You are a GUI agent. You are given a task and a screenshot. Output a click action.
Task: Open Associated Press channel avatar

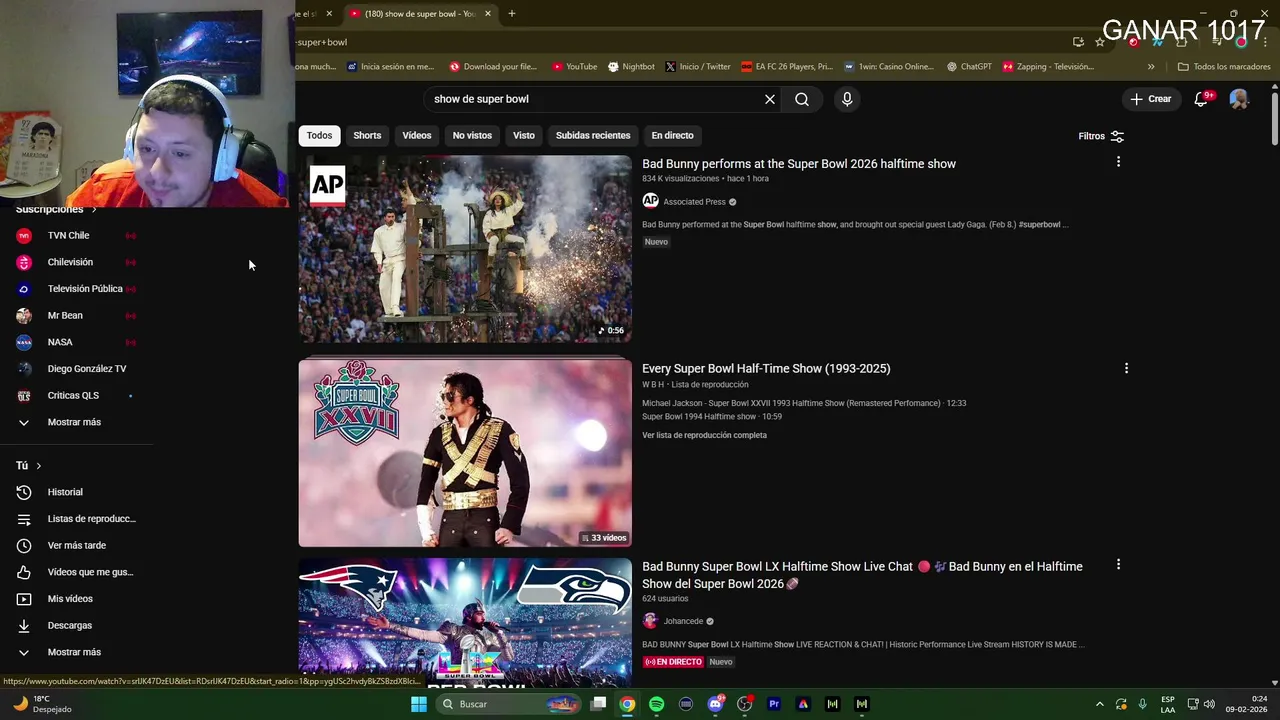click(x=650, y=201)
